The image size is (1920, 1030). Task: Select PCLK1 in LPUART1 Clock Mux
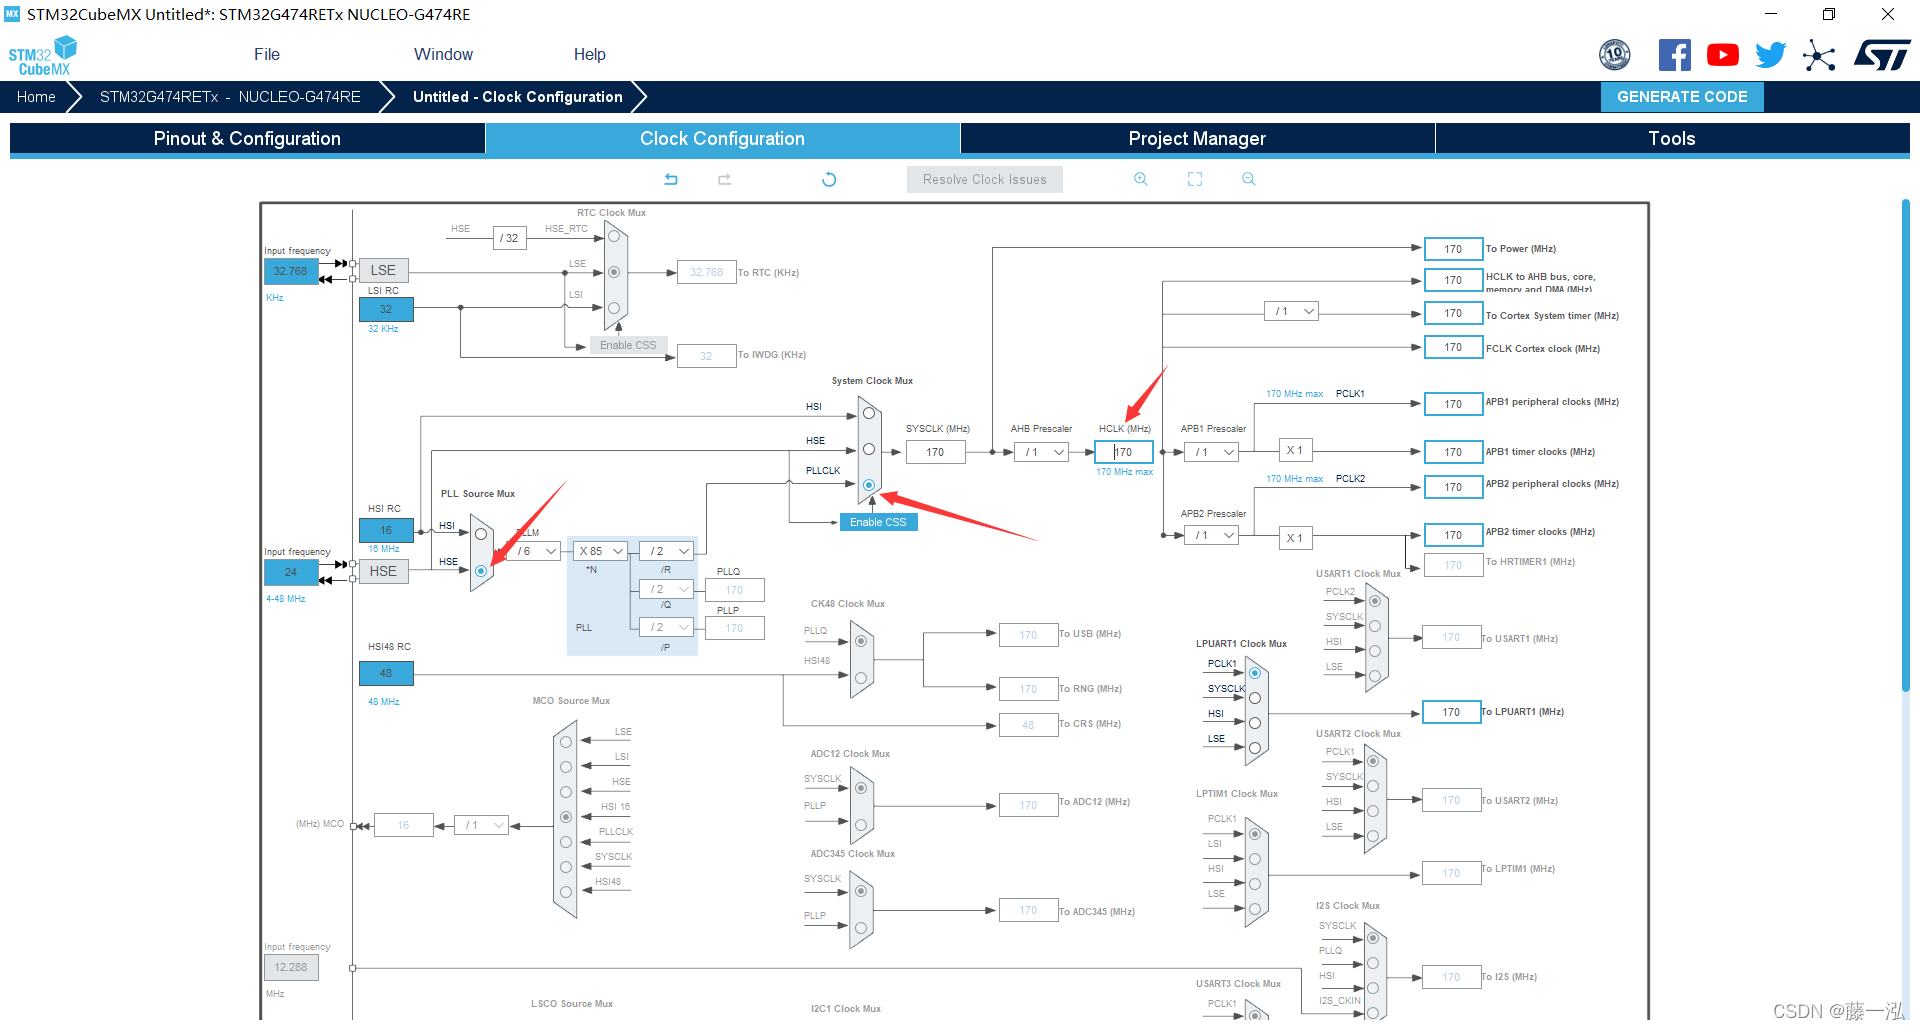click(1255, 673)
